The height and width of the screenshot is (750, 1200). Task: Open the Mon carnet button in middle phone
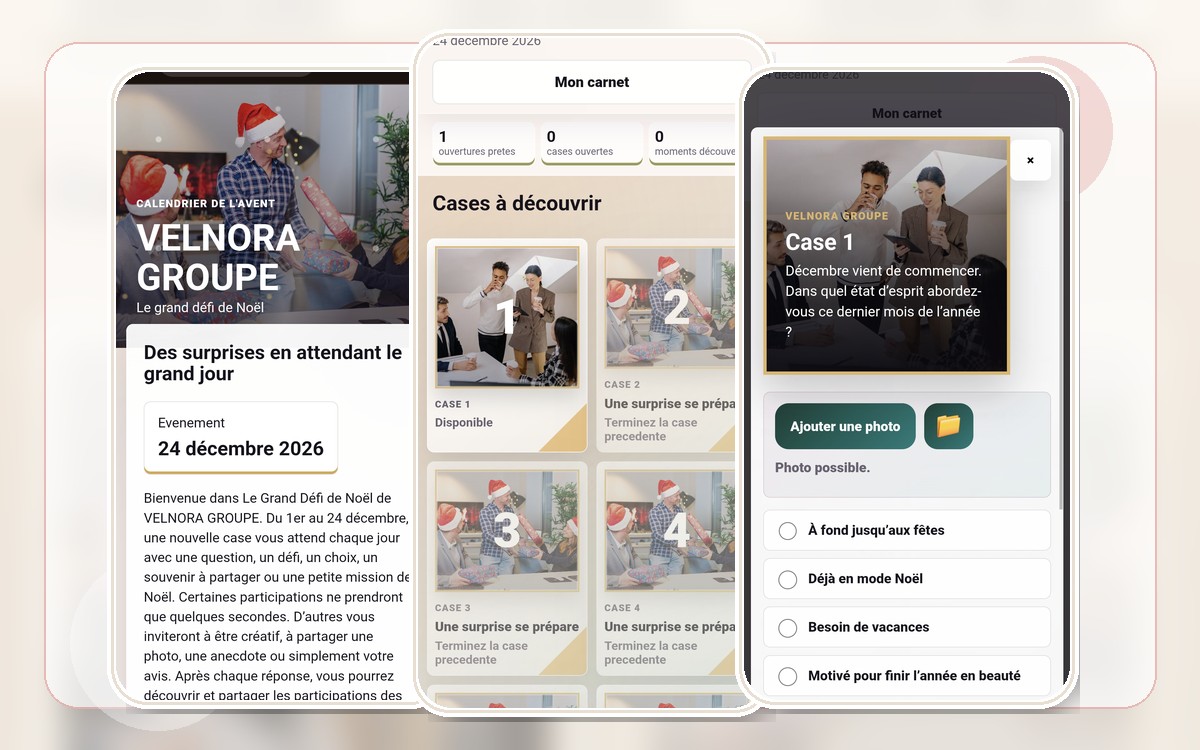(592, 82)
